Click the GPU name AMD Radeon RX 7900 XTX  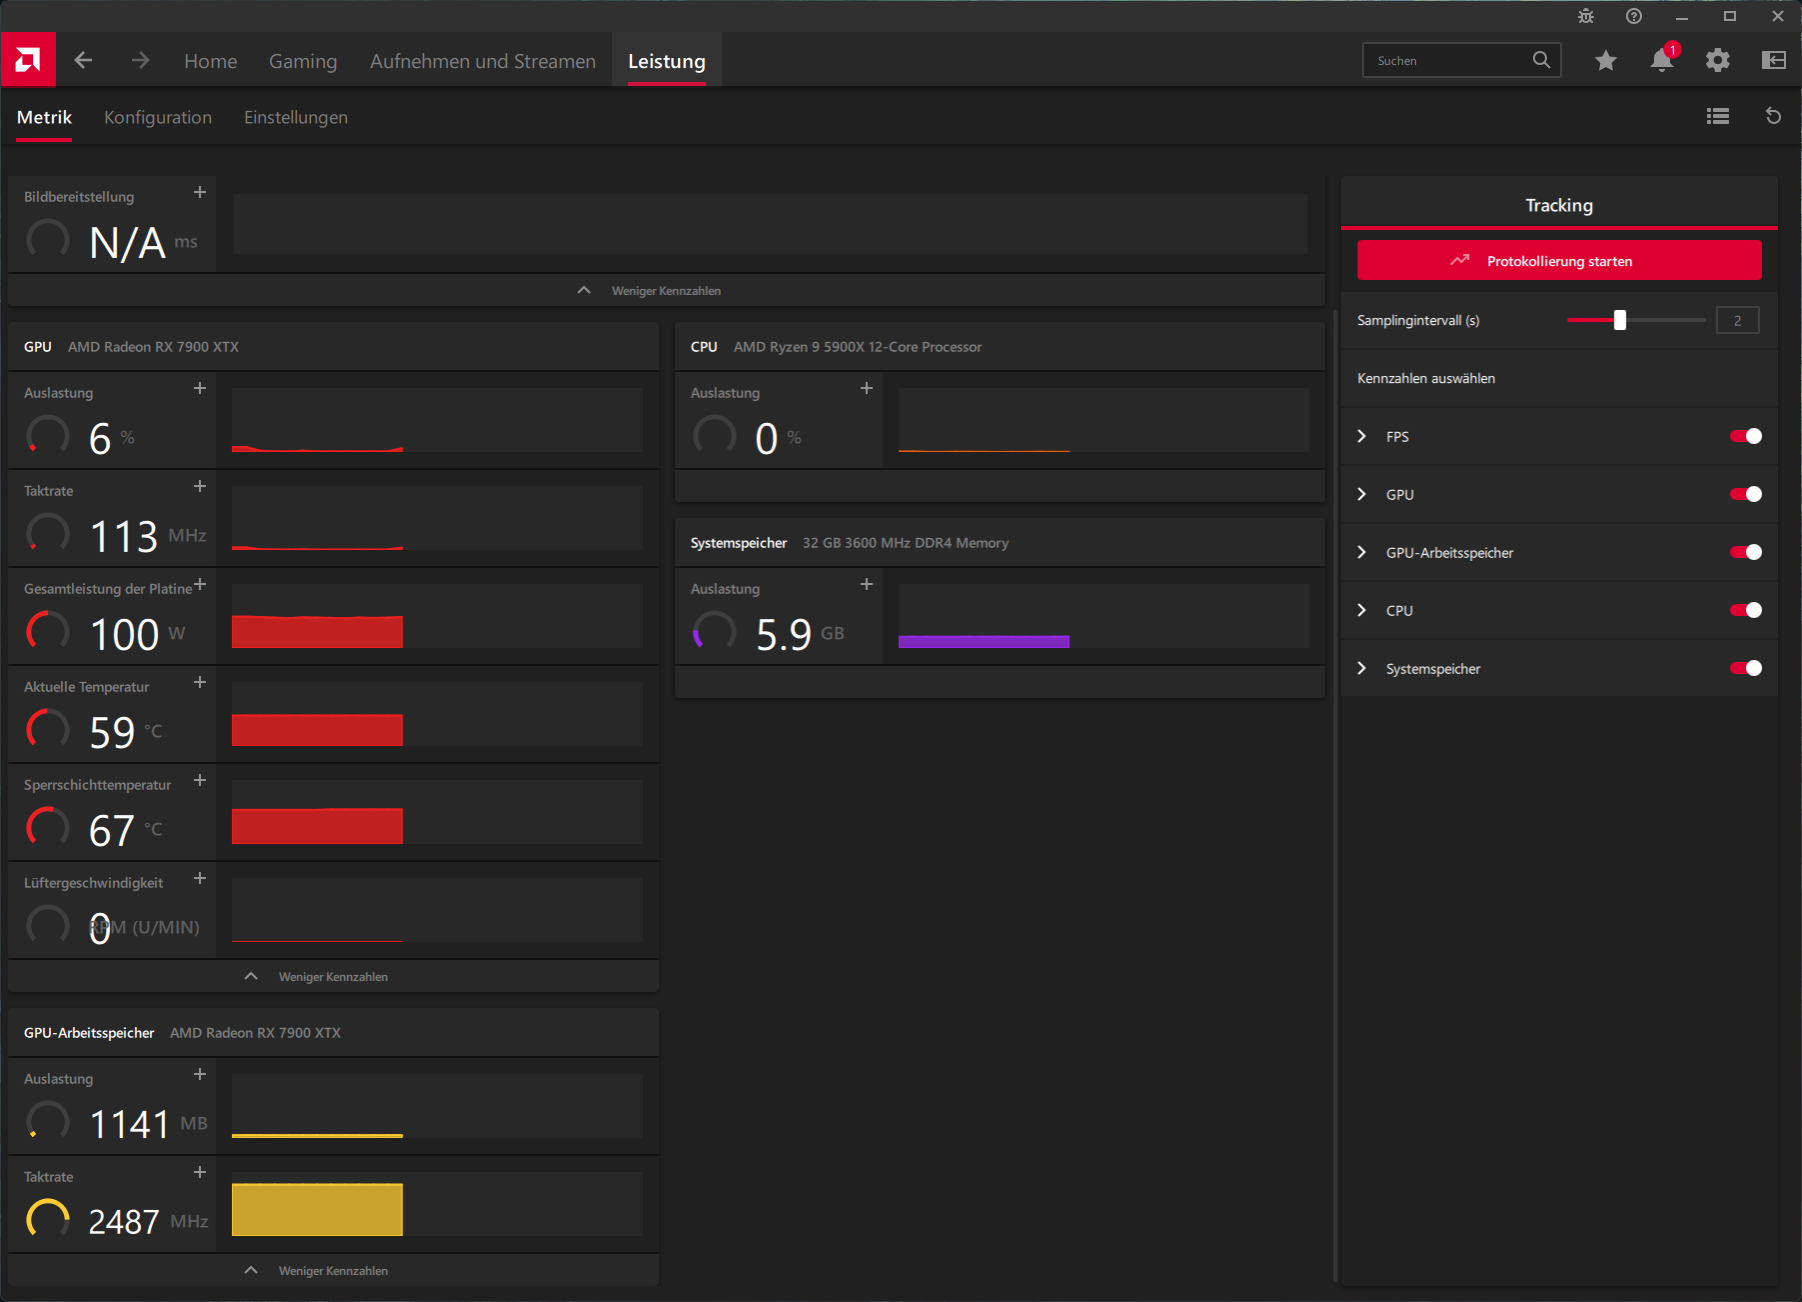tap(153, 347)
